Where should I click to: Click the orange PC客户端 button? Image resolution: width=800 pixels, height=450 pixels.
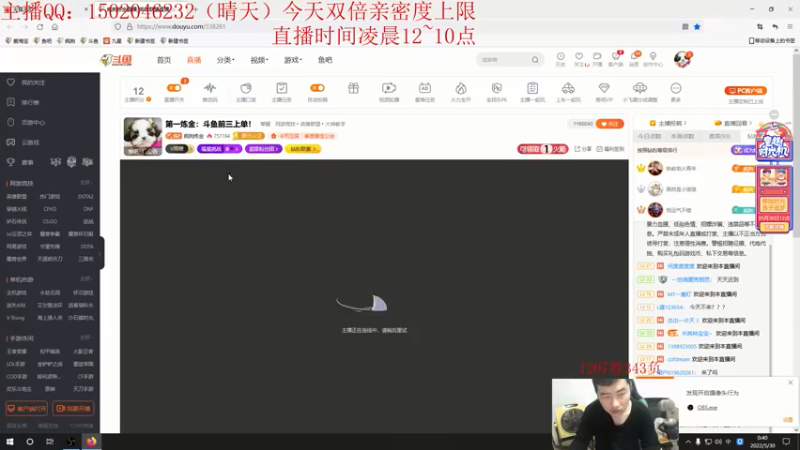coord(745,91)
